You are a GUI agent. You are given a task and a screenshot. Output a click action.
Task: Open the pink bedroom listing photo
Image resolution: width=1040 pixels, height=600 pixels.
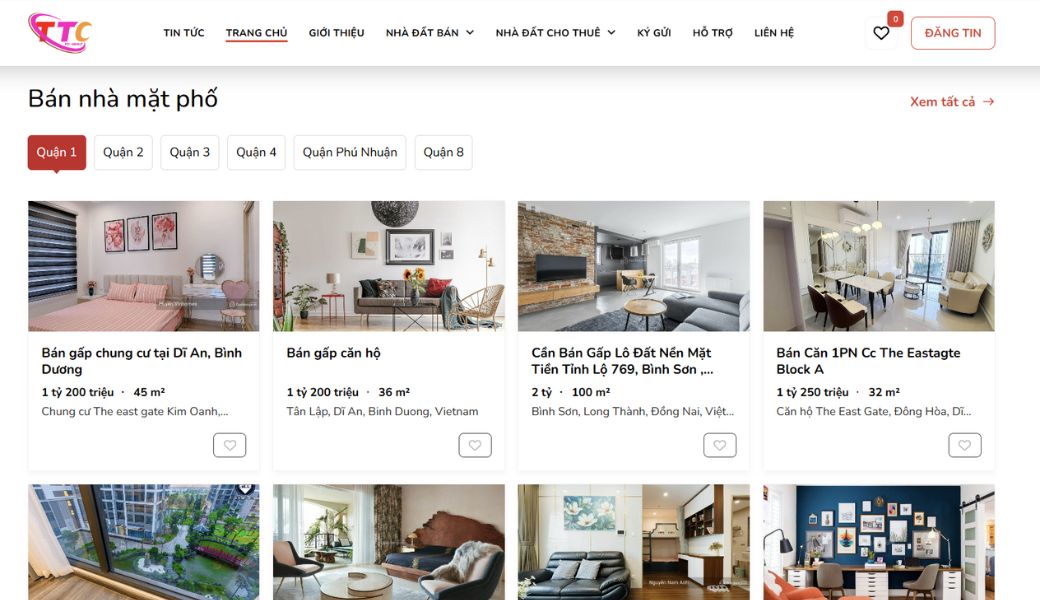click(143, 266)
